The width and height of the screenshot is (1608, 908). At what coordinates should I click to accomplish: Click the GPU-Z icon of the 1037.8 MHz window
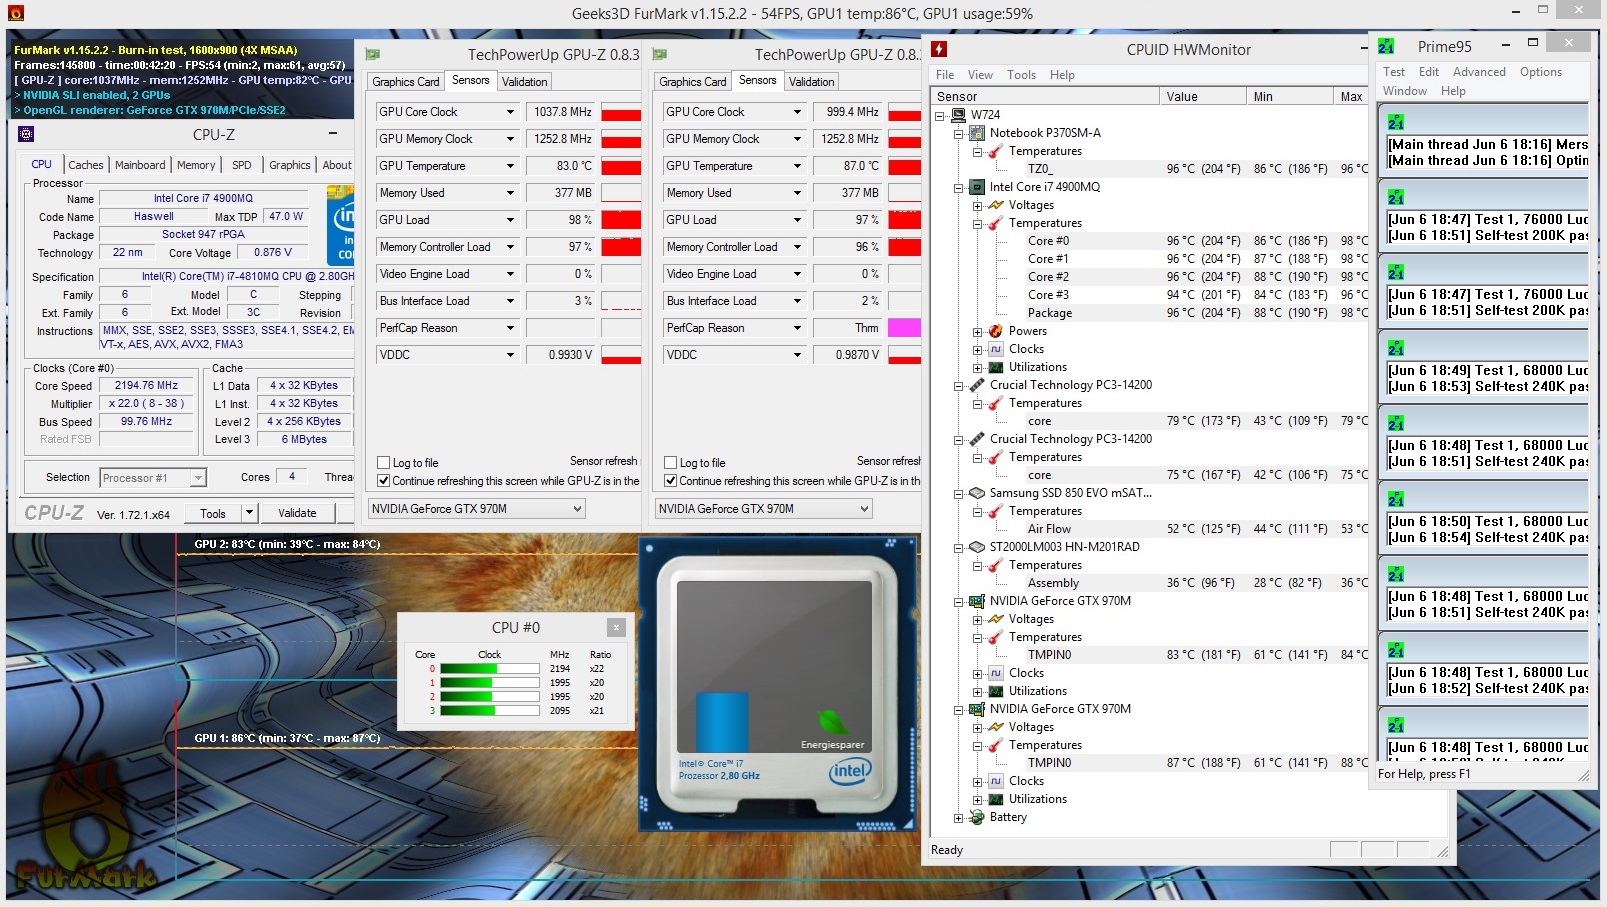click(373, 54)
